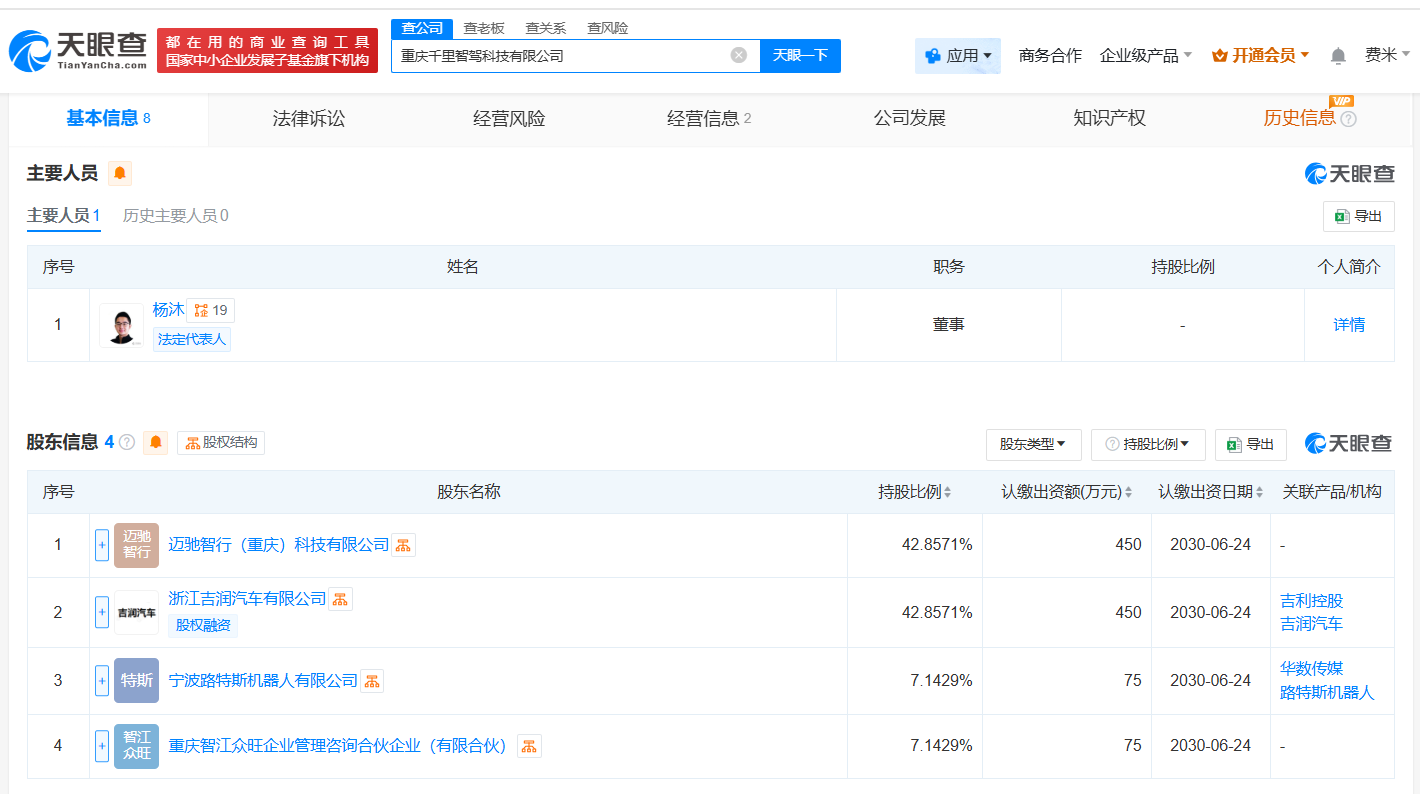Click the alert bell beside 股东信息 heading
1420x794 pixels.
click(156, 442)
